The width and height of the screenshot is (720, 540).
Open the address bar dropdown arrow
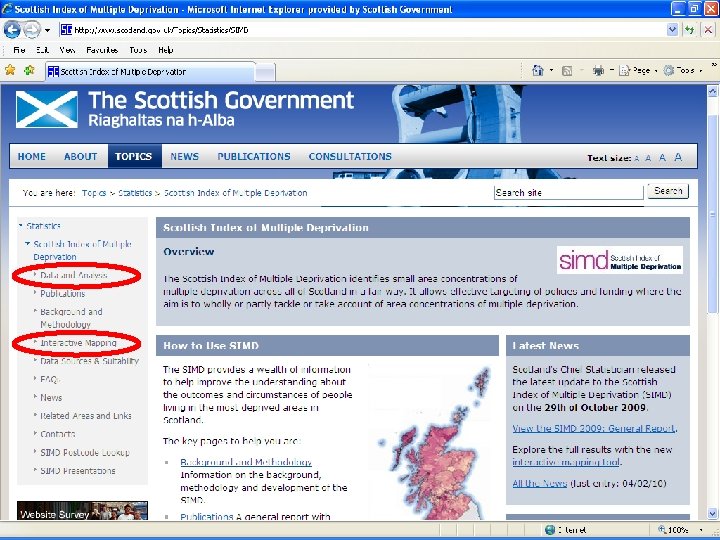point(672,30)
